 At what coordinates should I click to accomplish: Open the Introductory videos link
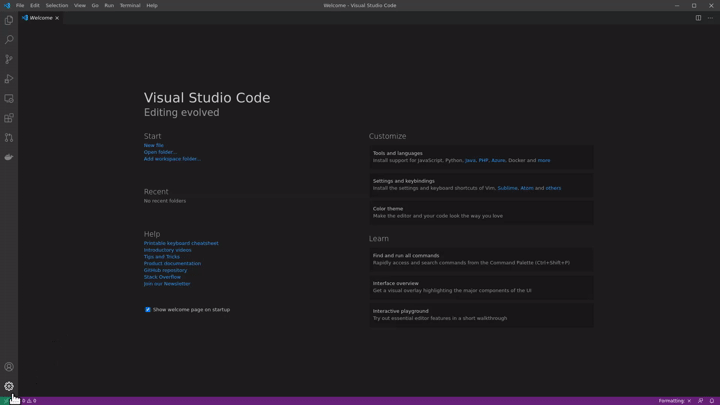pyautogui.click(x=168, y=250)
